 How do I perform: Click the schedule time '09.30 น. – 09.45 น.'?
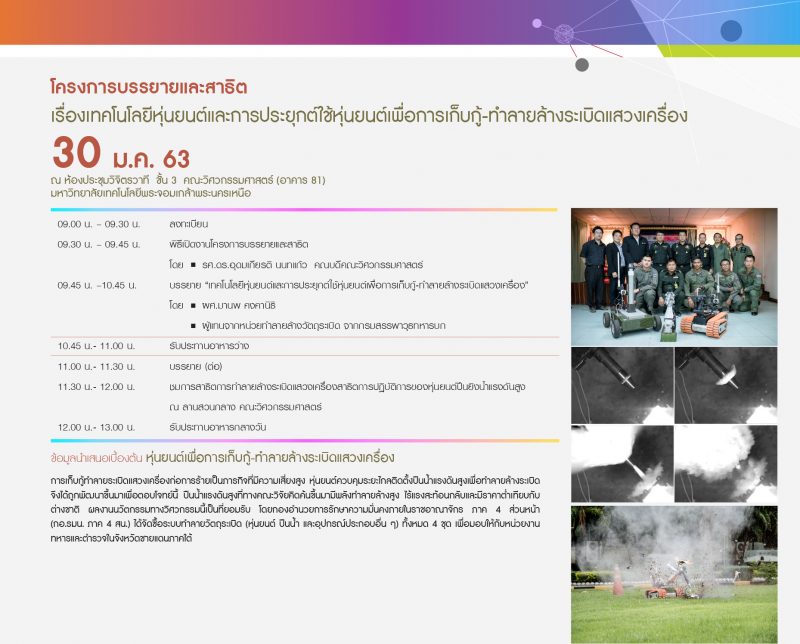[98, 244]
